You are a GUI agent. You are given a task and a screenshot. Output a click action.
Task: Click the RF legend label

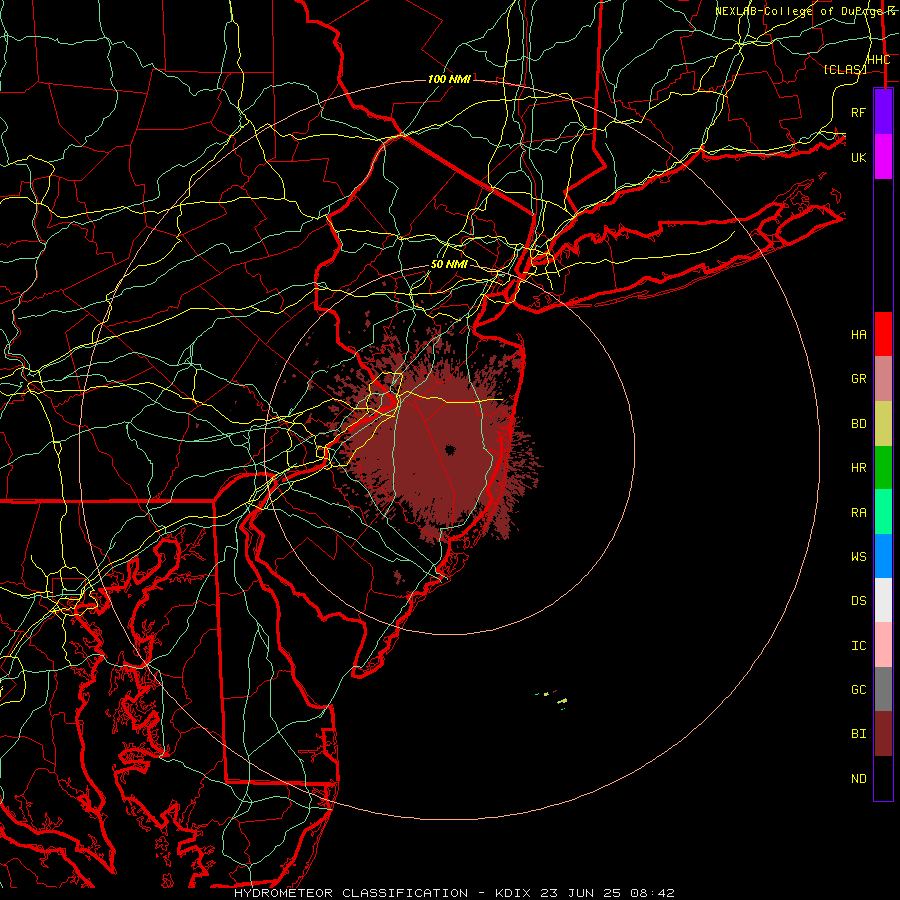click(859, 112)
